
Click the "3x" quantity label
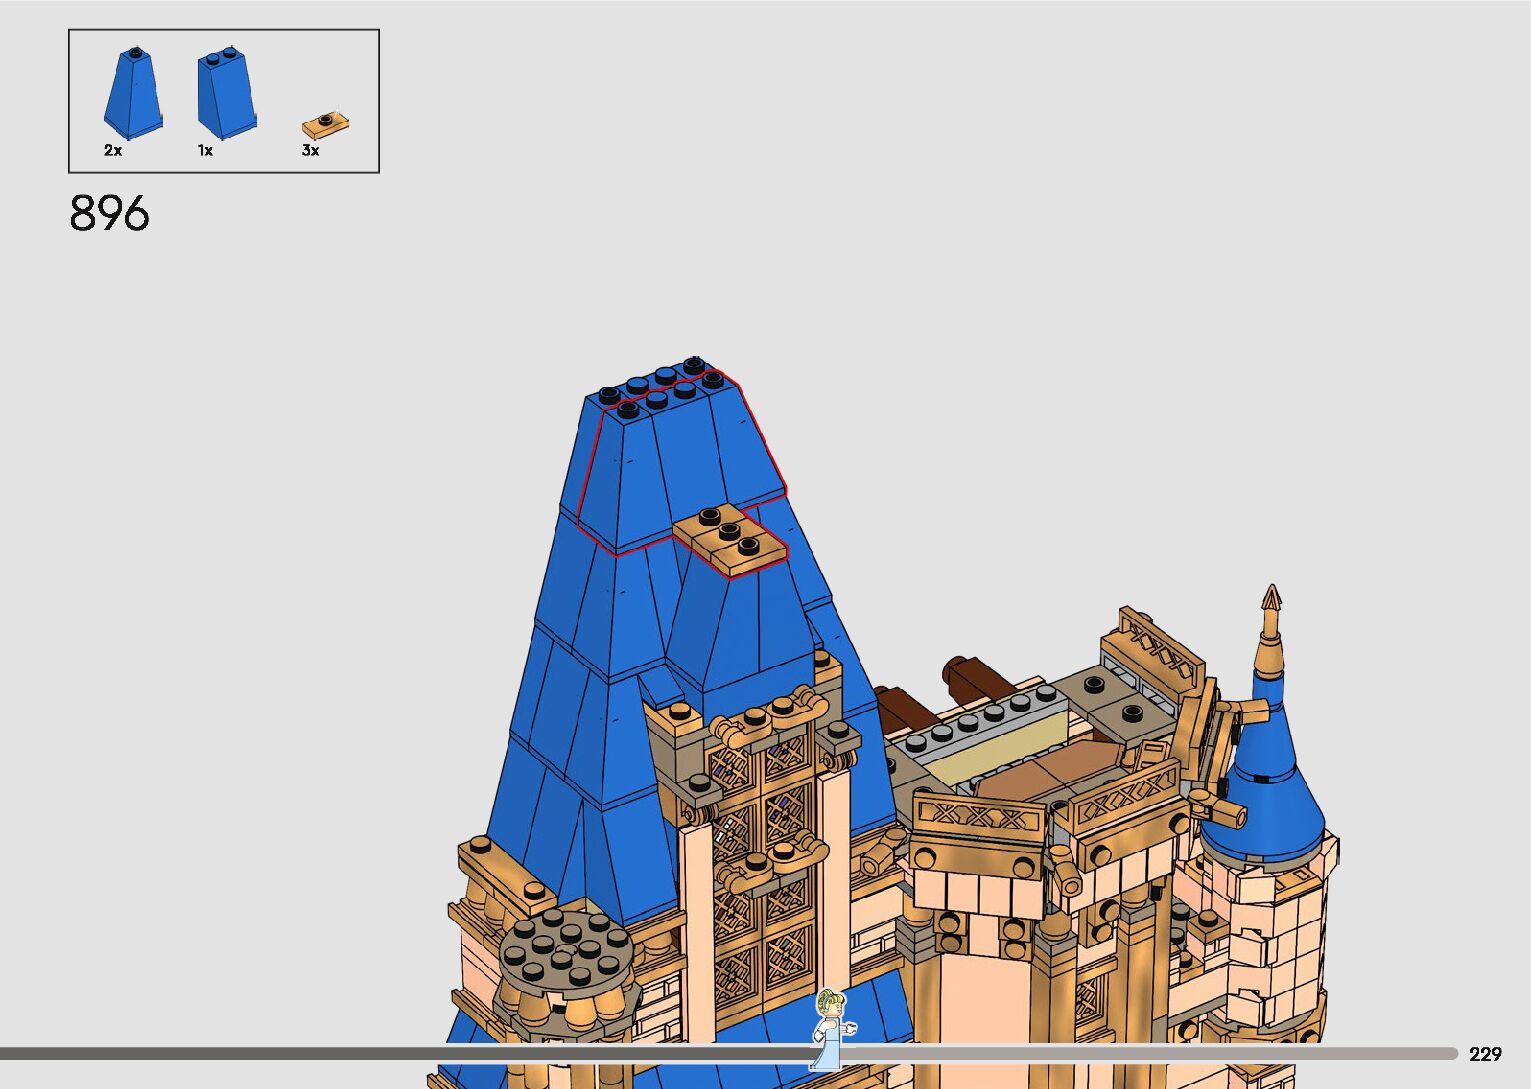(311, 151)
